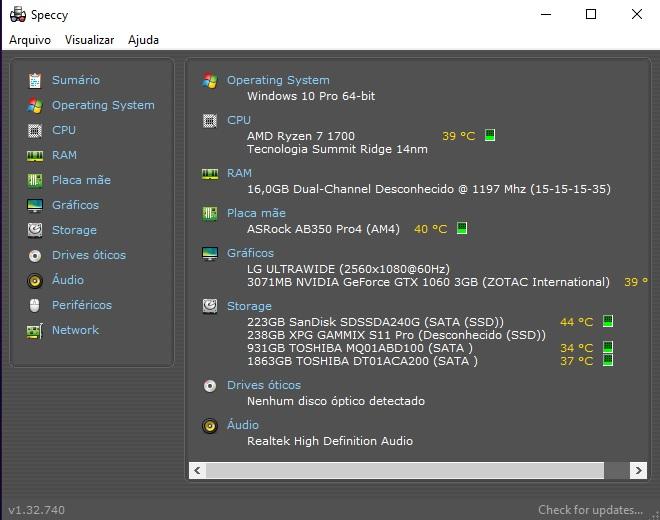Click the CPU chip icon in sidebar
660x520 pixels.
pyautogui.click(x=35, y=131)
